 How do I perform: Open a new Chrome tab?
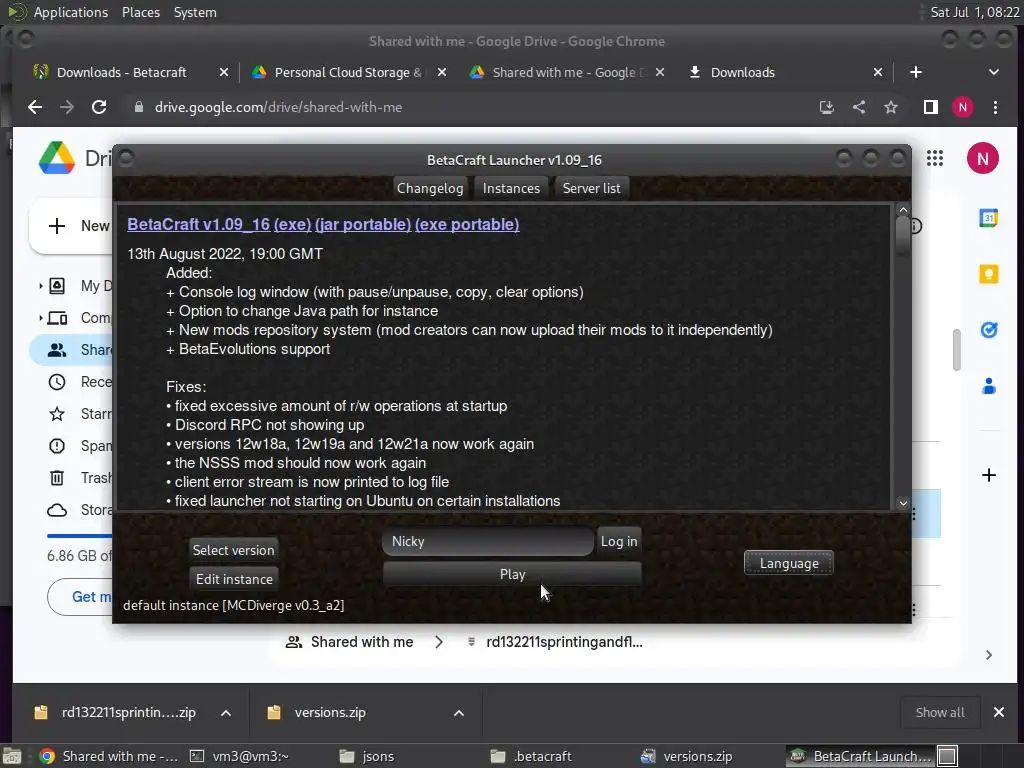[x=916, y=72]
